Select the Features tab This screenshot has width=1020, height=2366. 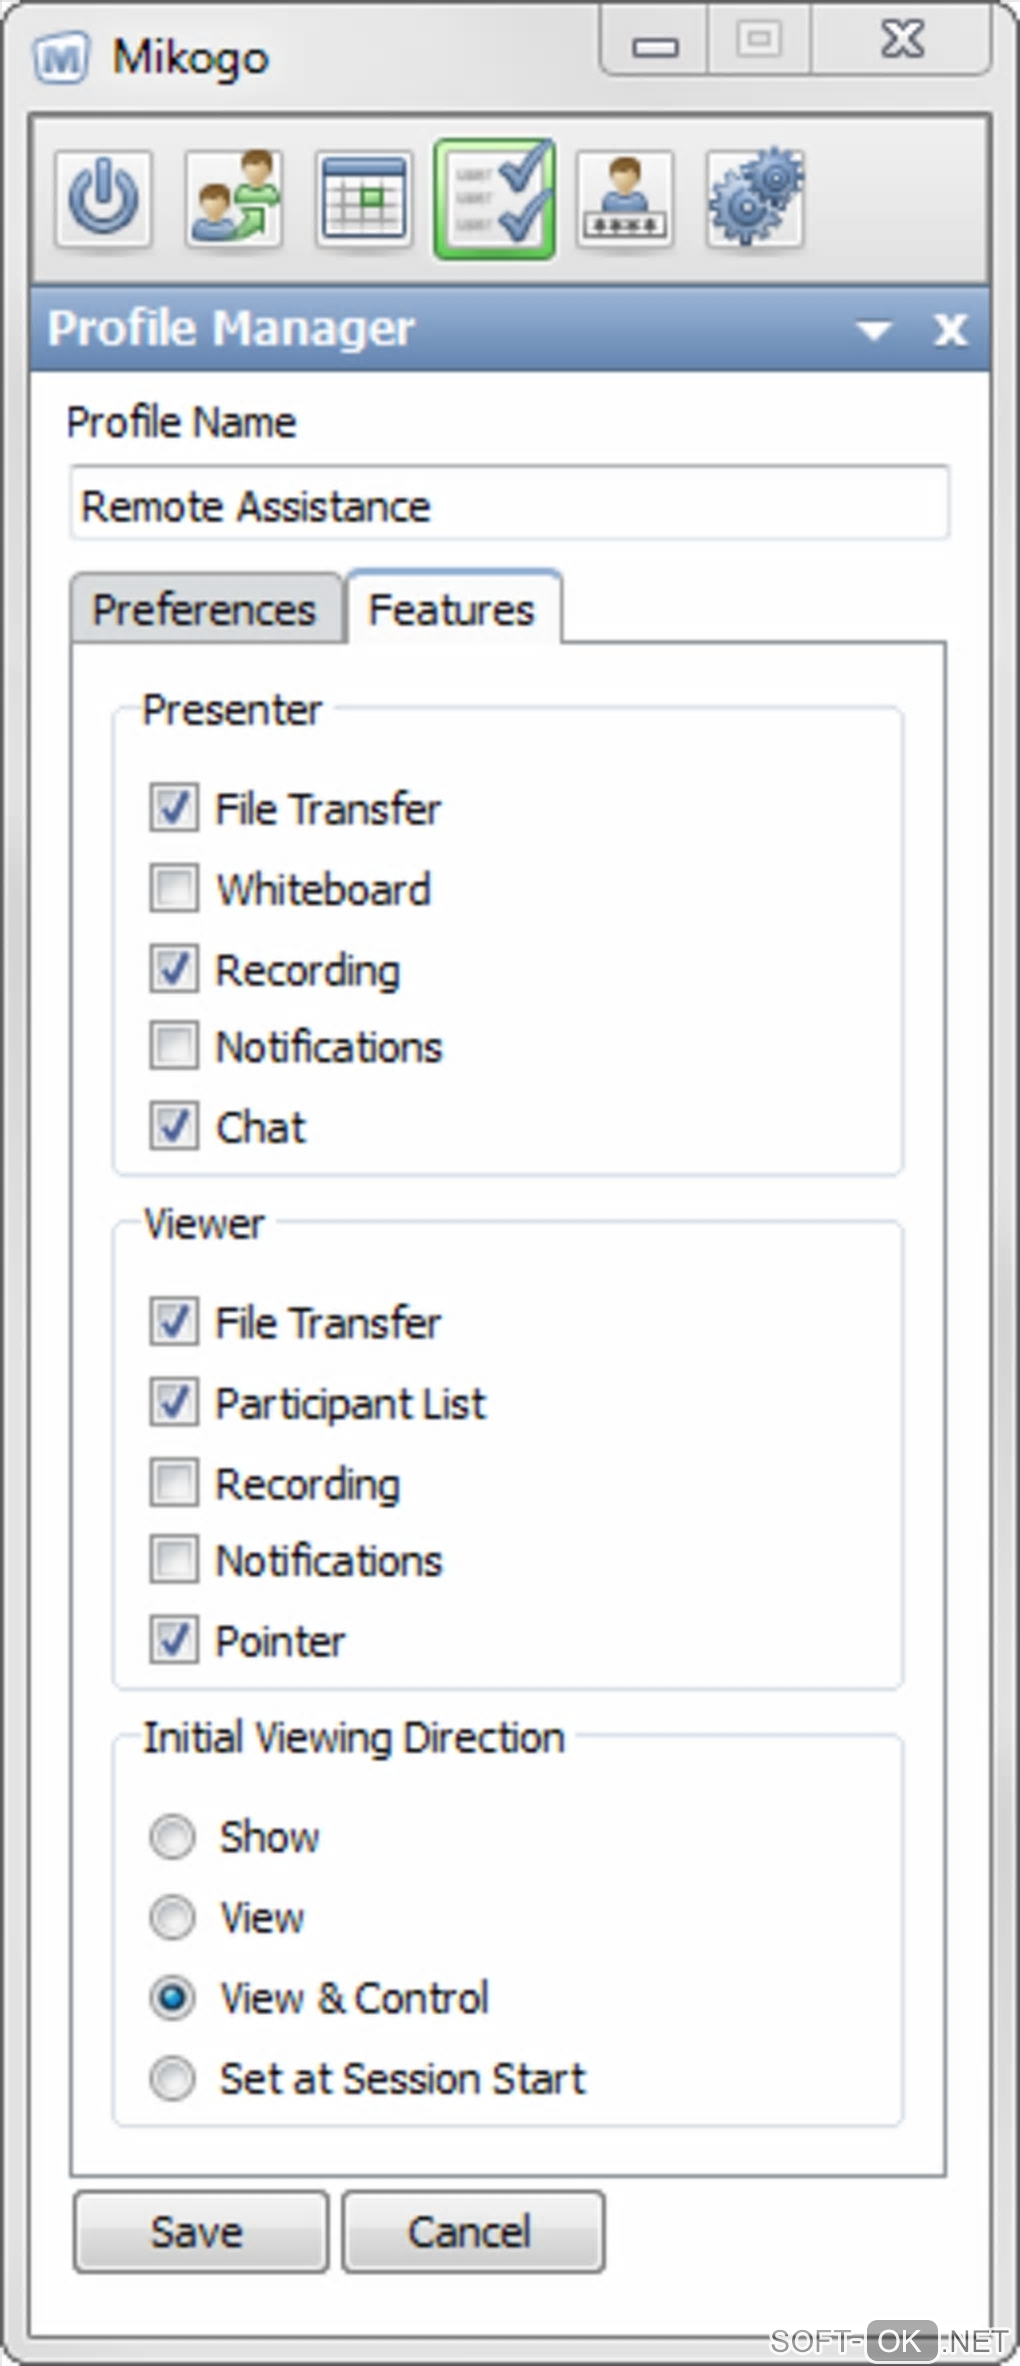coord(451,609)
